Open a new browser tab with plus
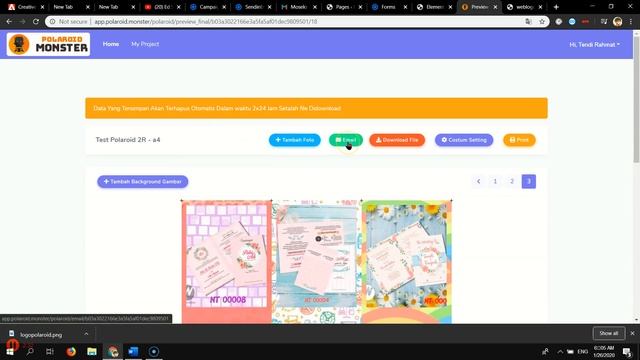This screenshot has width=640, height=360. 556,7
